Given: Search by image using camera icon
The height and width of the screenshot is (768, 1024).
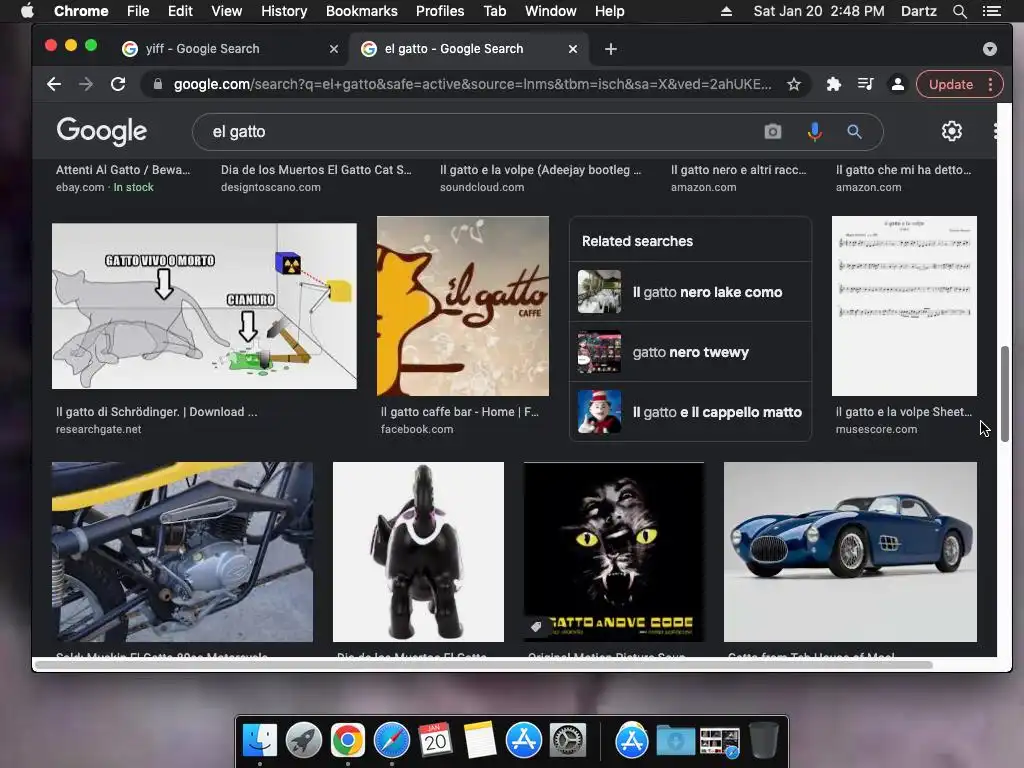Looking at the screenshot, I should pyautogui.click(x=773, y=131).
